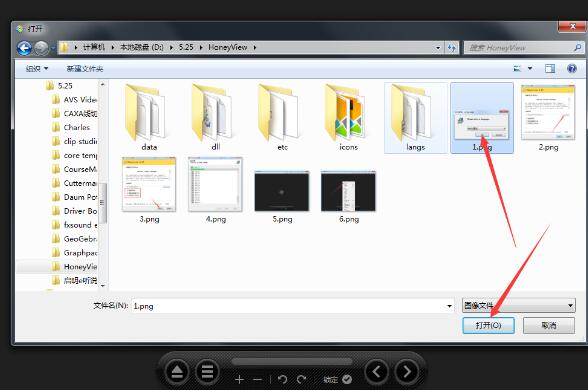
Task: Select the 1.png thumbnail
Action: pyautogui.click(x=482, y=118)
